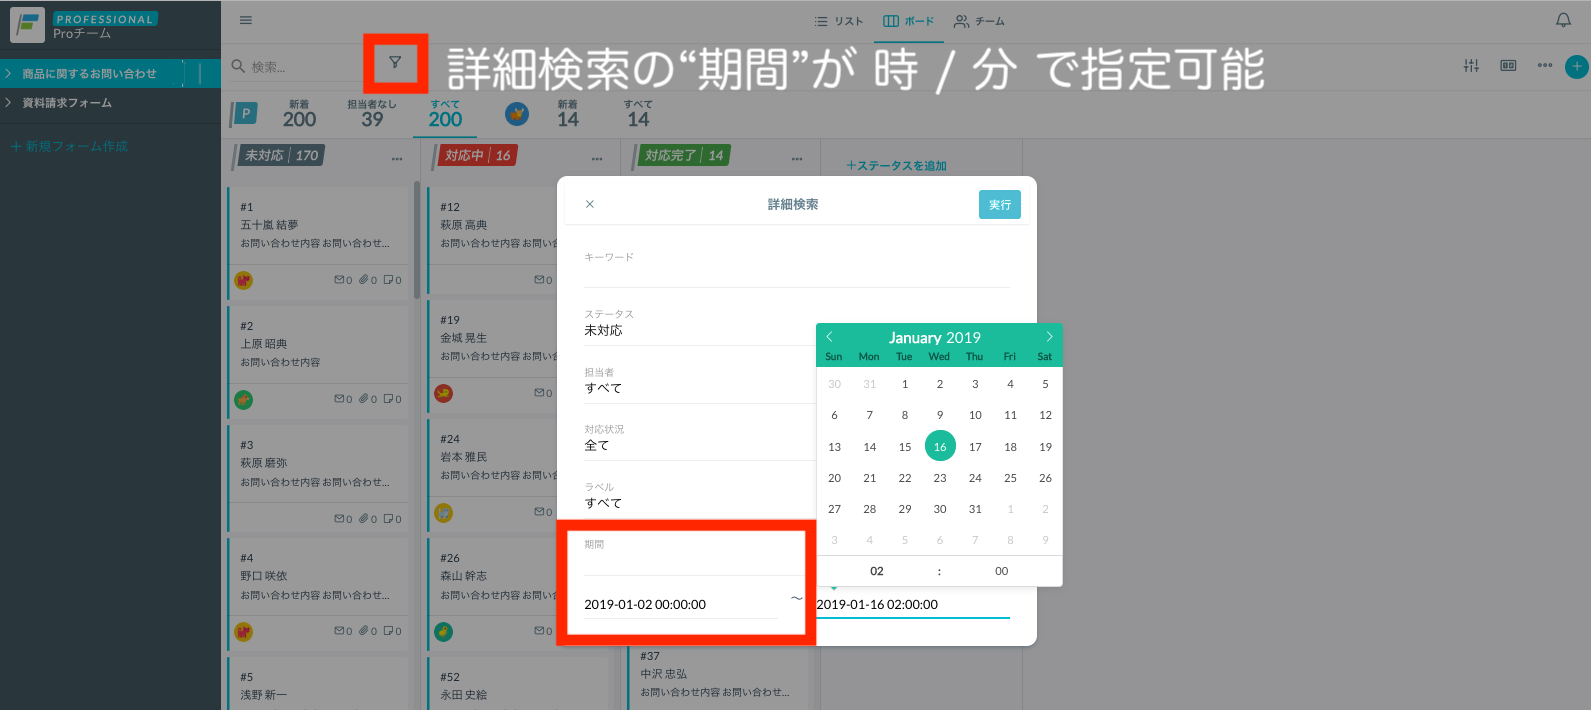
Task: Click ＋ステータスを追加 link
Action: [896, 166]
